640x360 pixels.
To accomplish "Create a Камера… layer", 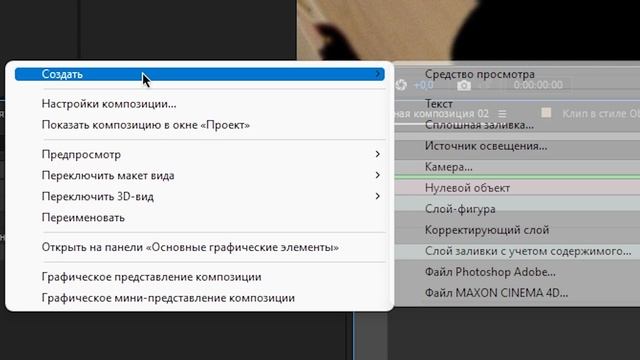I will tap(449, 167).
